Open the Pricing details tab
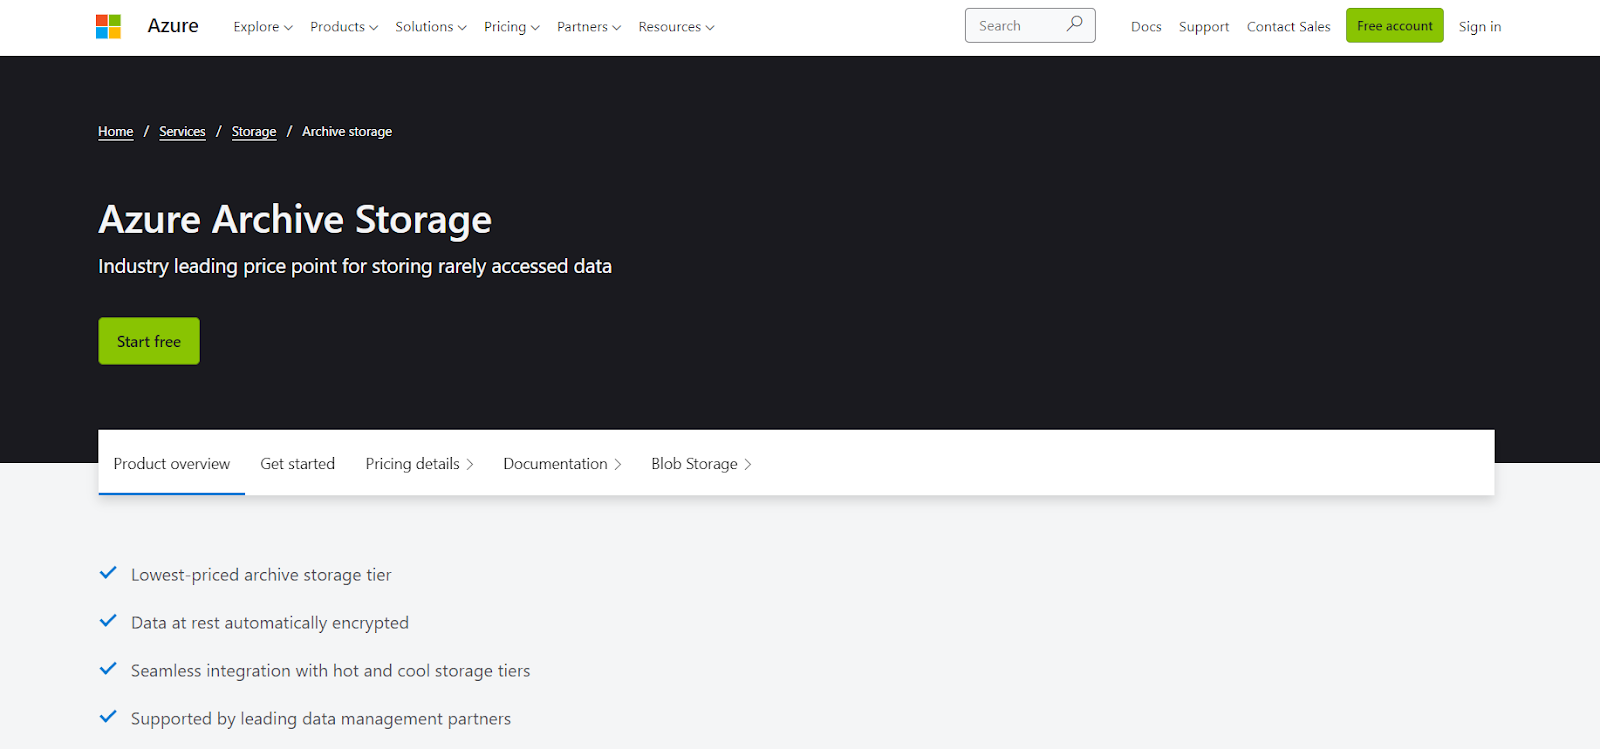1600x749 pixels. tap(419, 463)
